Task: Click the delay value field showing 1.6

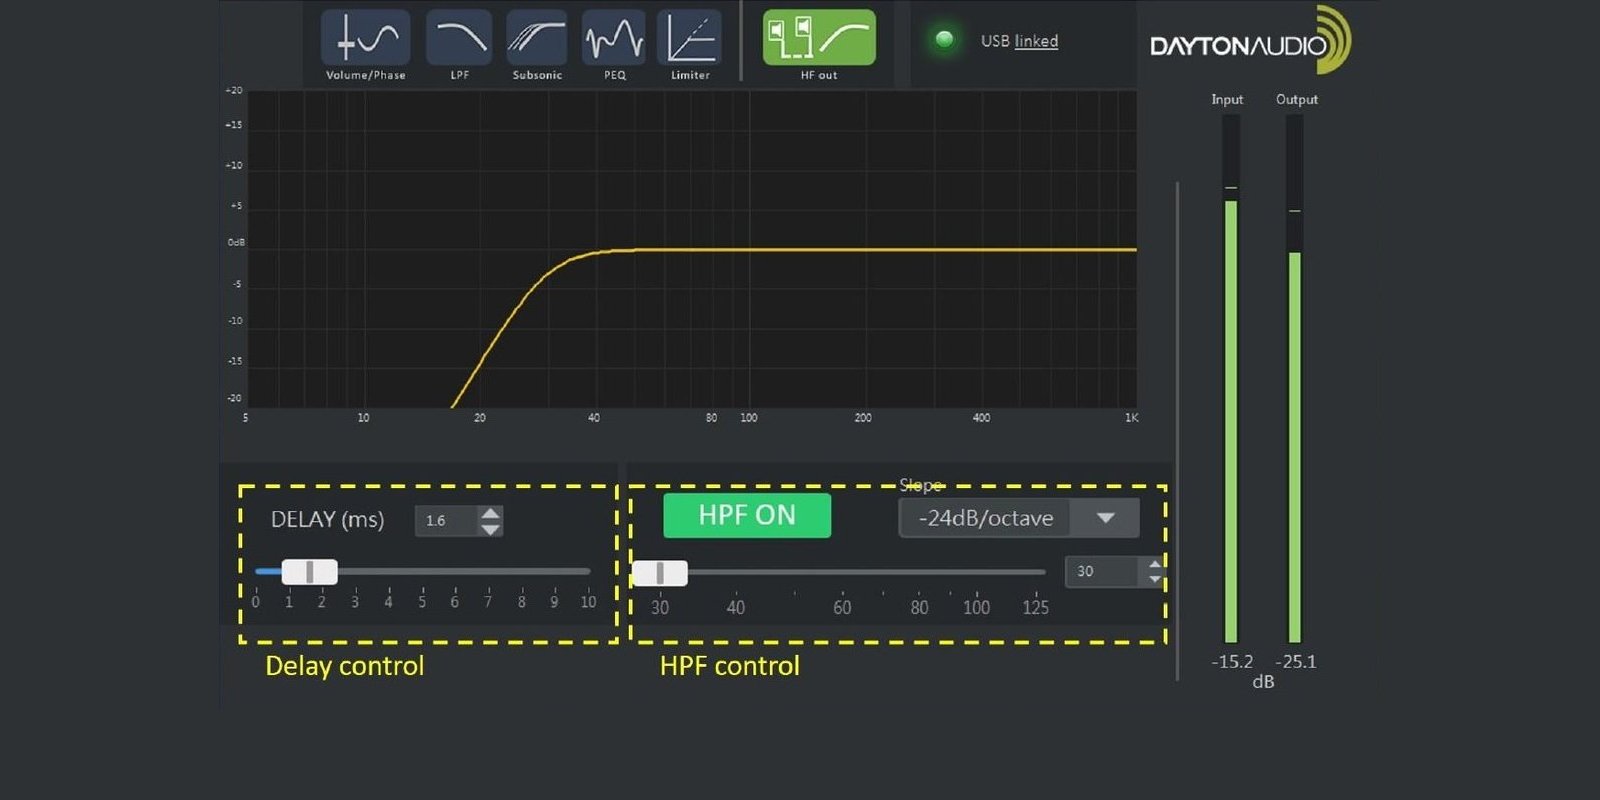Action: pos(447,521)
